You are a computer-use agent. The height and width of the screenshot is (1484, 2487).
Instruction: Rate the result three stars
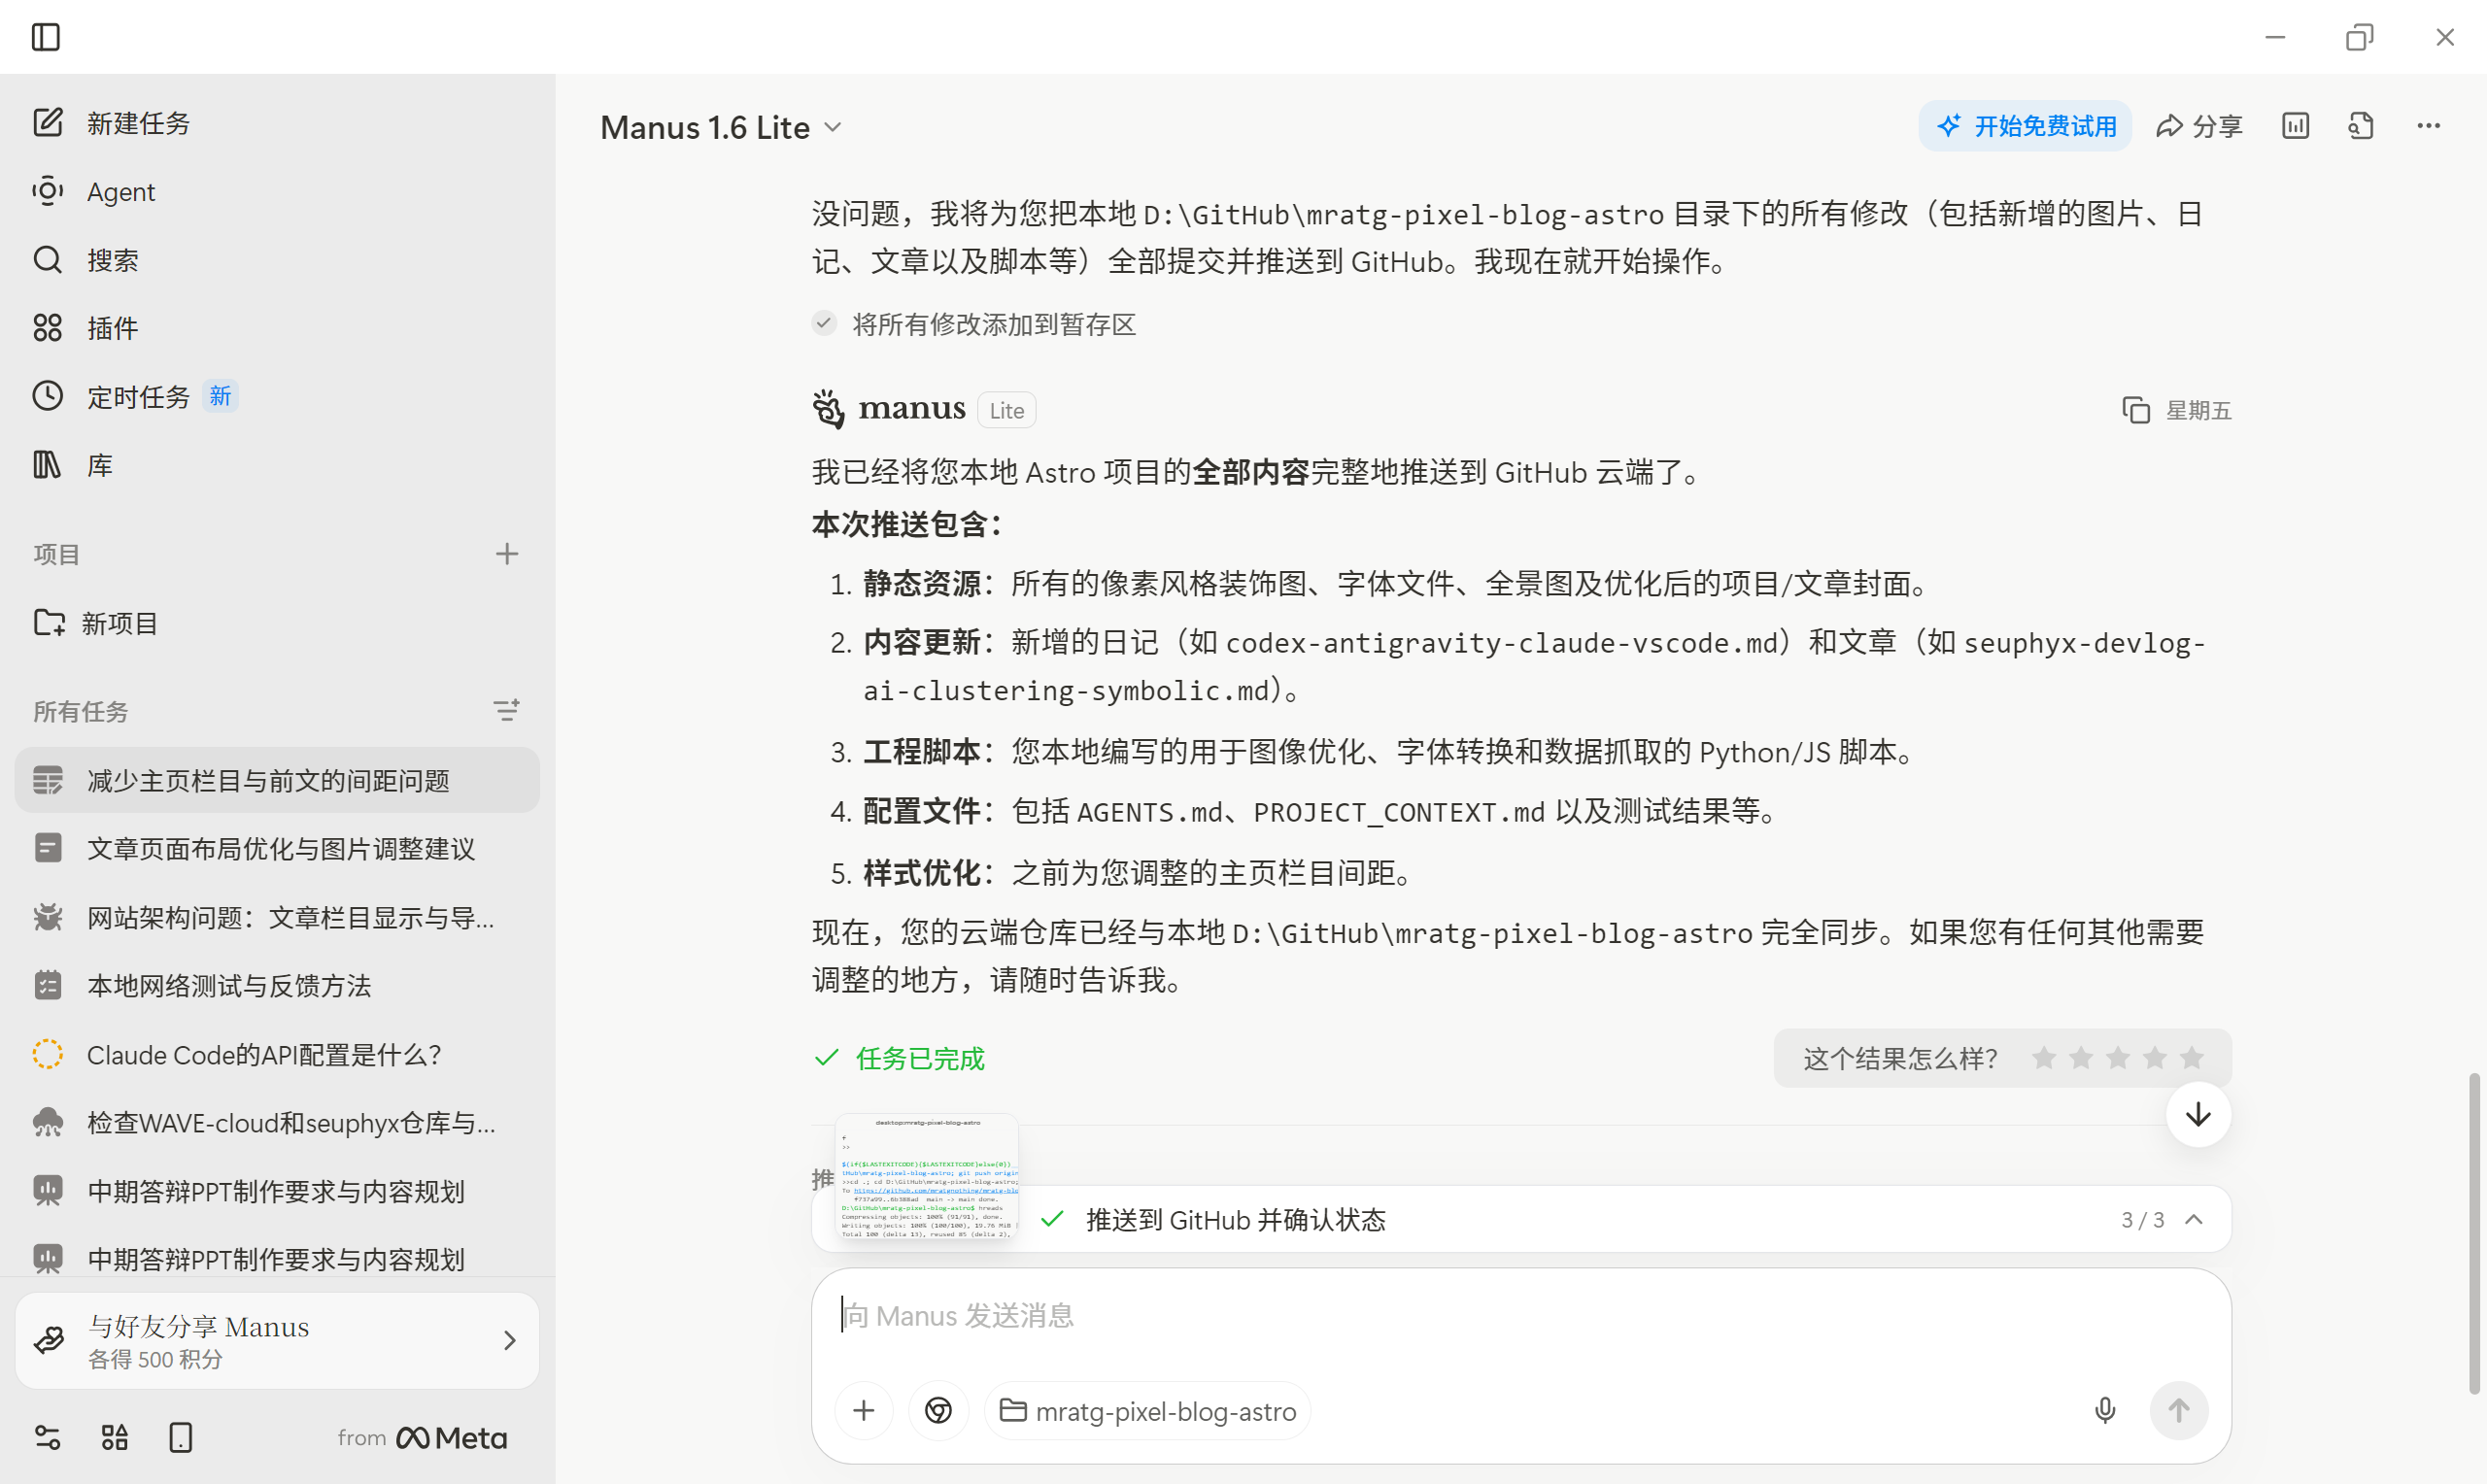[x=2118, y=1058]
